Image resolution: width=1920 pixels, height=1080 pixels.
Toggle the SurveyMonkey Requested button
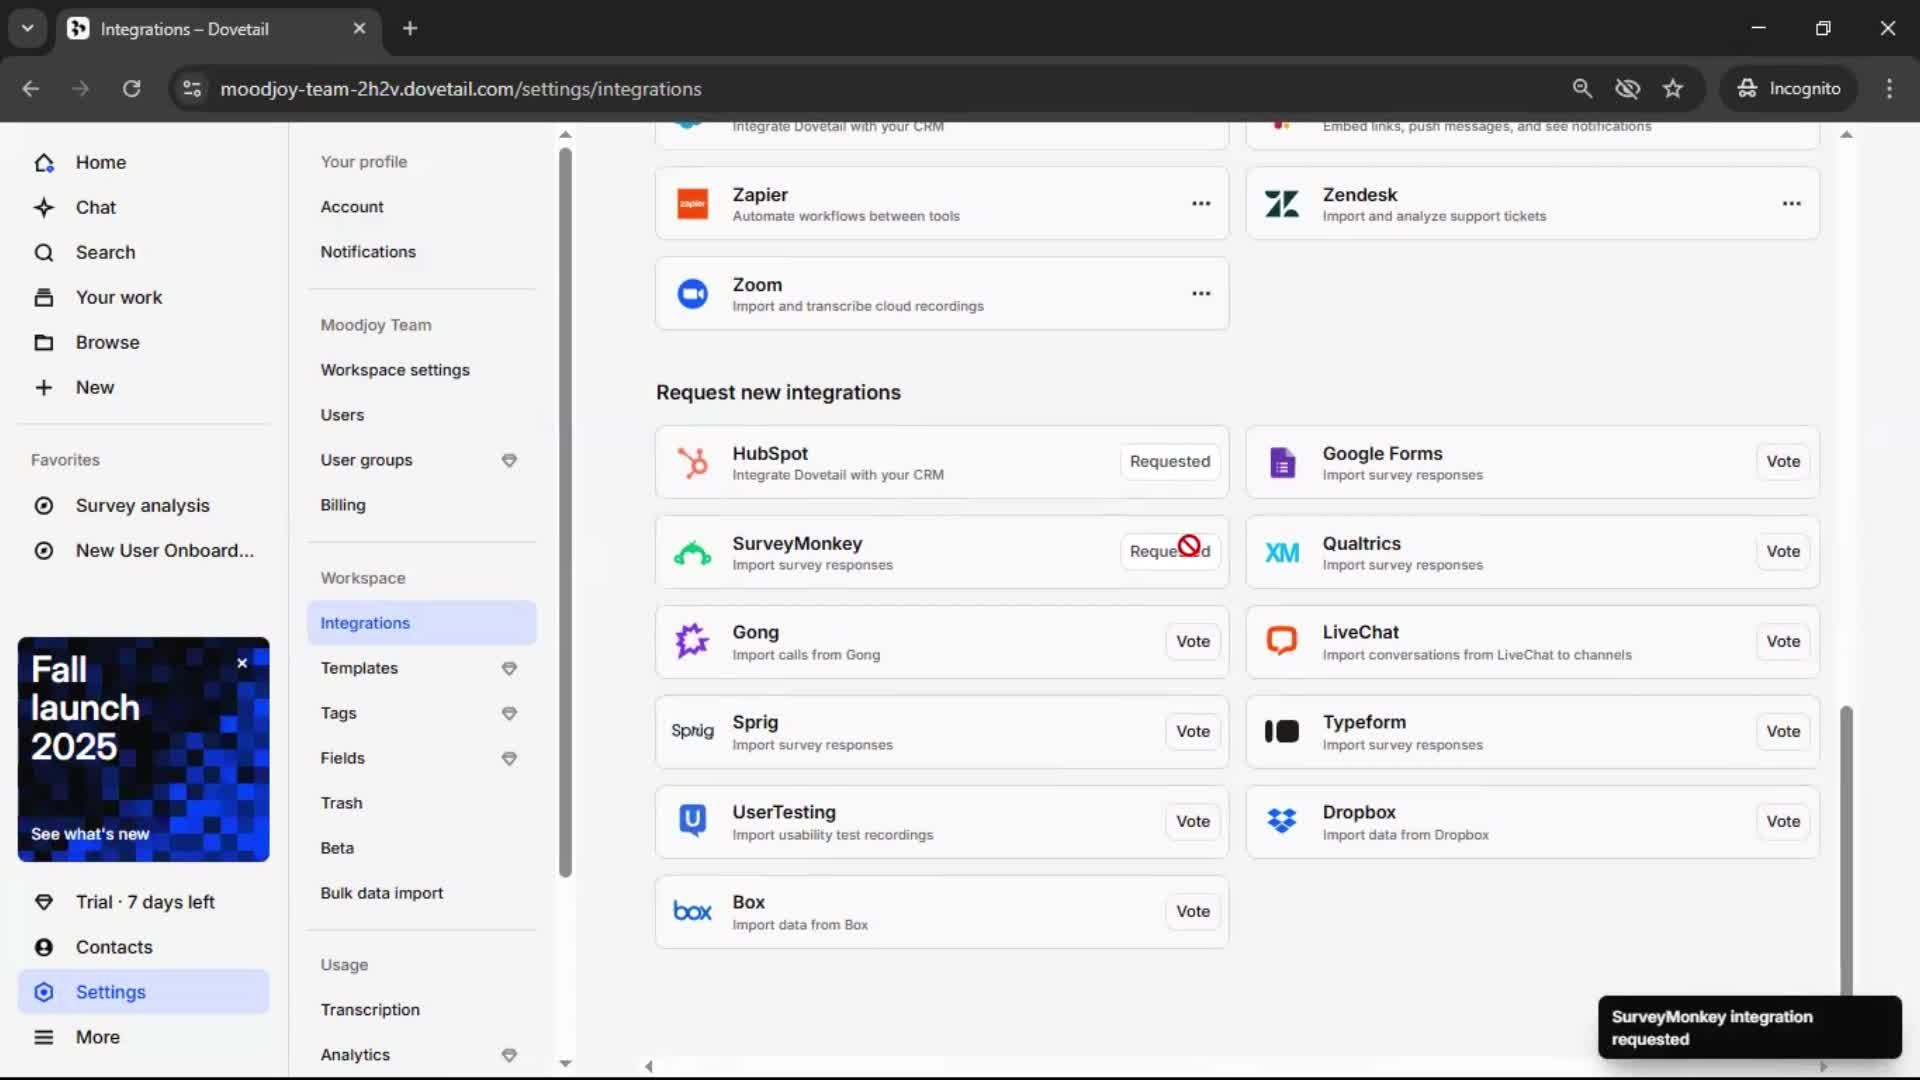[1169, 551]
